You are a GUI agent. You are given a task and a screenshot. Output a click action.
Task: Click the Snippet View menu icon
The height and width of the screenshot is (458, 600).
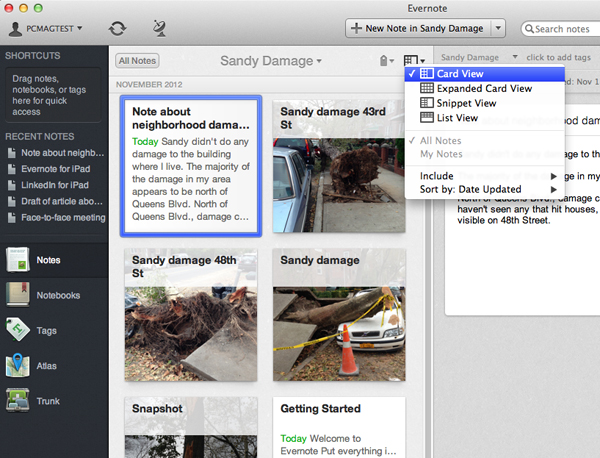(x=427, y=103)
